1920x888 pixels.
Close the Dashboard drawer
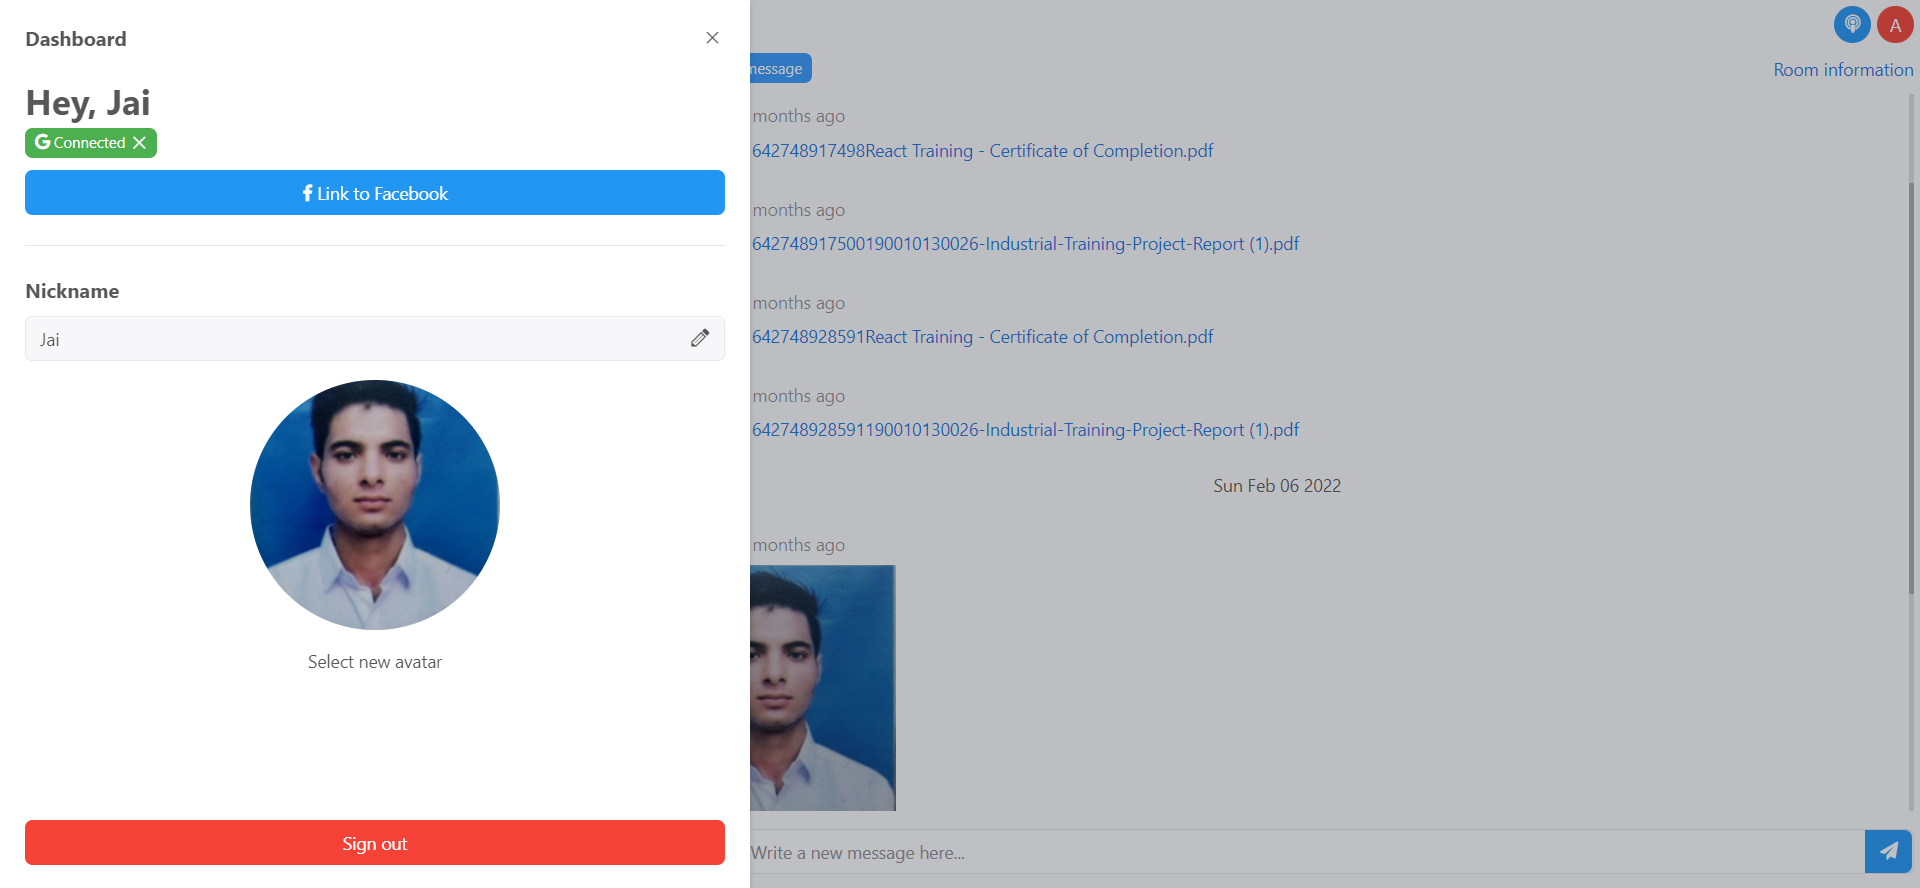click(712, 38)
